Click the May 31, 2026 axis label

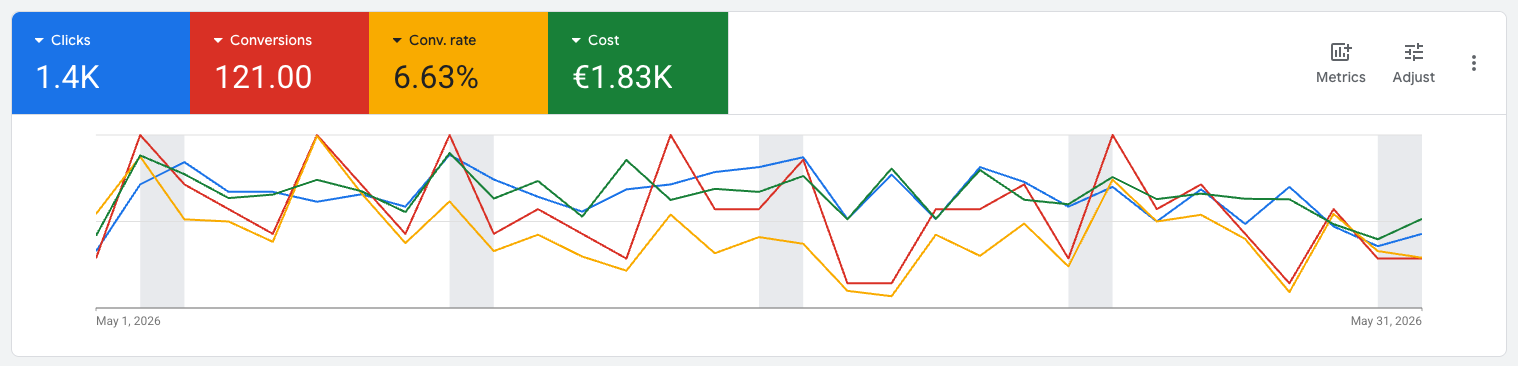tap(1386, 321)
